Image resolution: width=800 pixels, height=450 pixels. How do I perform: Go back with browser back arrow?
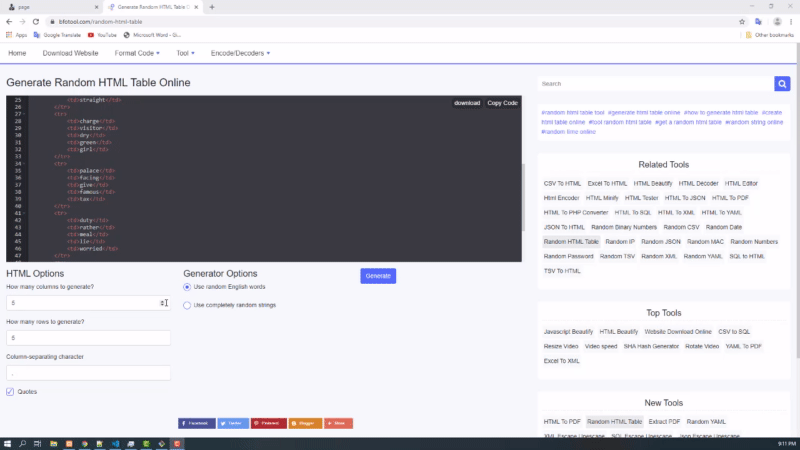[9, 22]
